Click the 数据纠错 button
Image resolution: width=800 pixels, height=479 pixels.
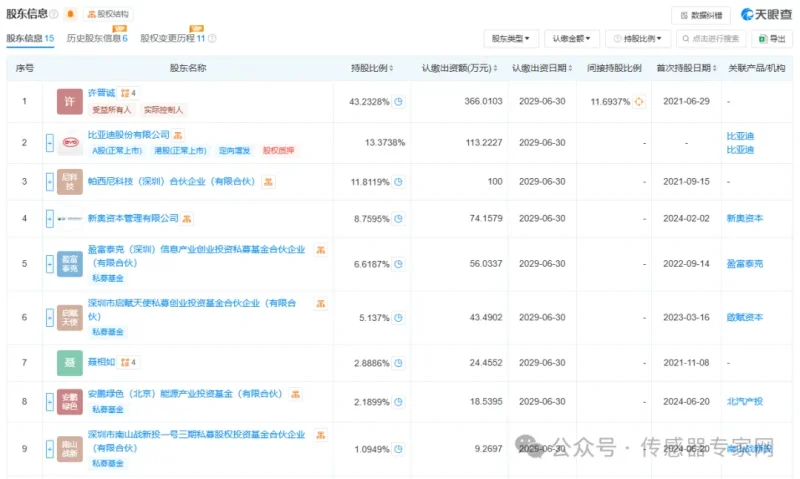701,15
